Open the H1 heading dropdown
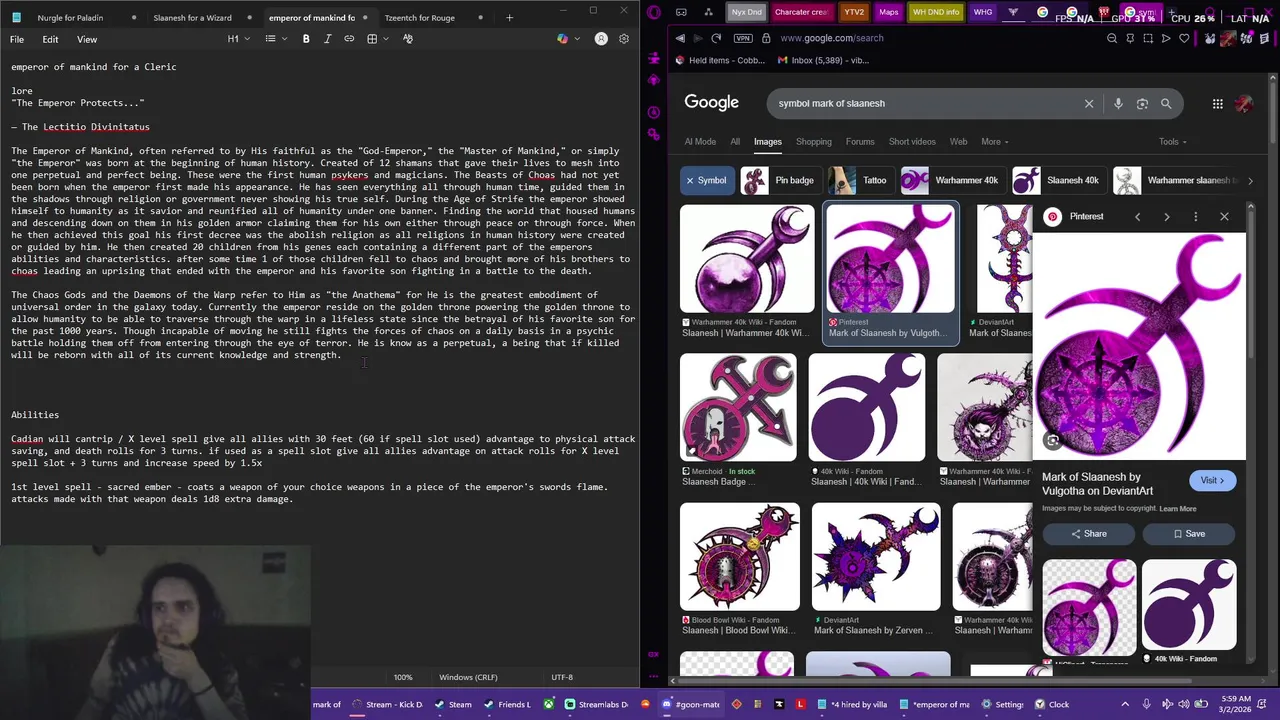 tap(237, 39)
